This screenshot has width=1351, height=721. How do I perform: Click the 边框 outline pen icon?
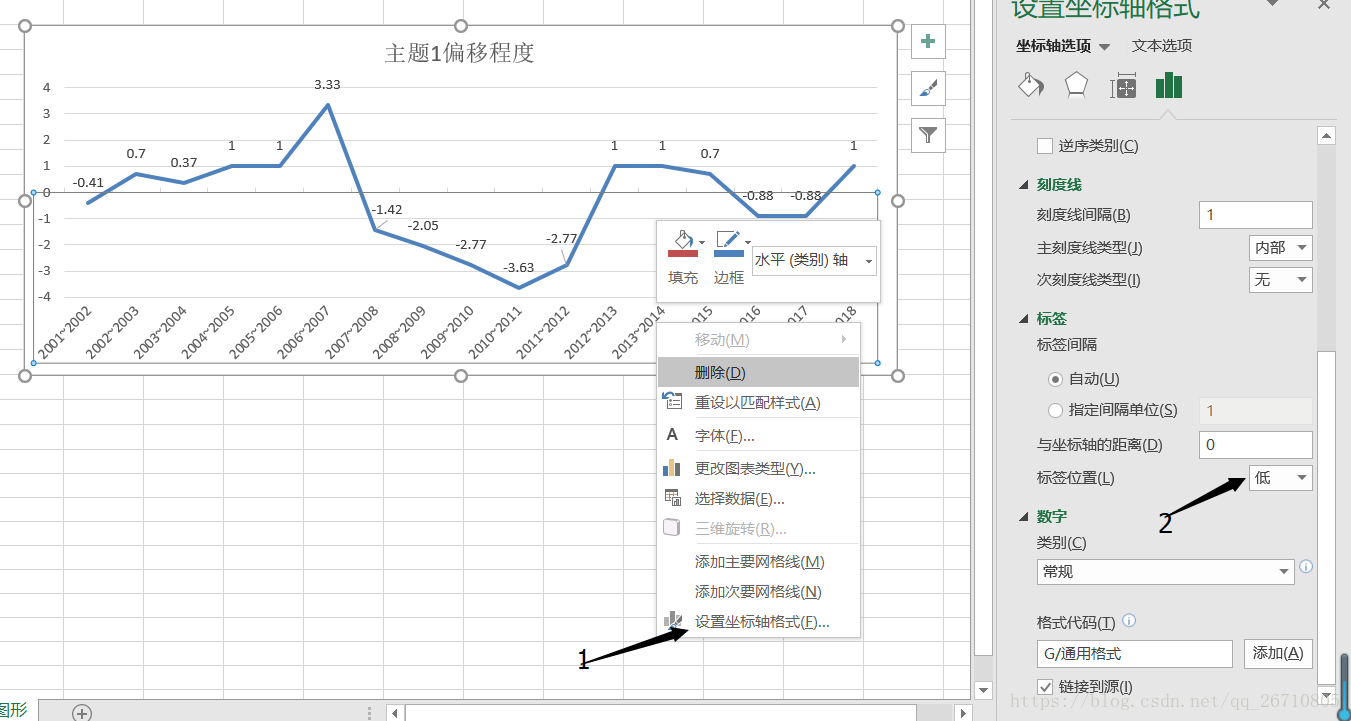click(x=729, y=243)
